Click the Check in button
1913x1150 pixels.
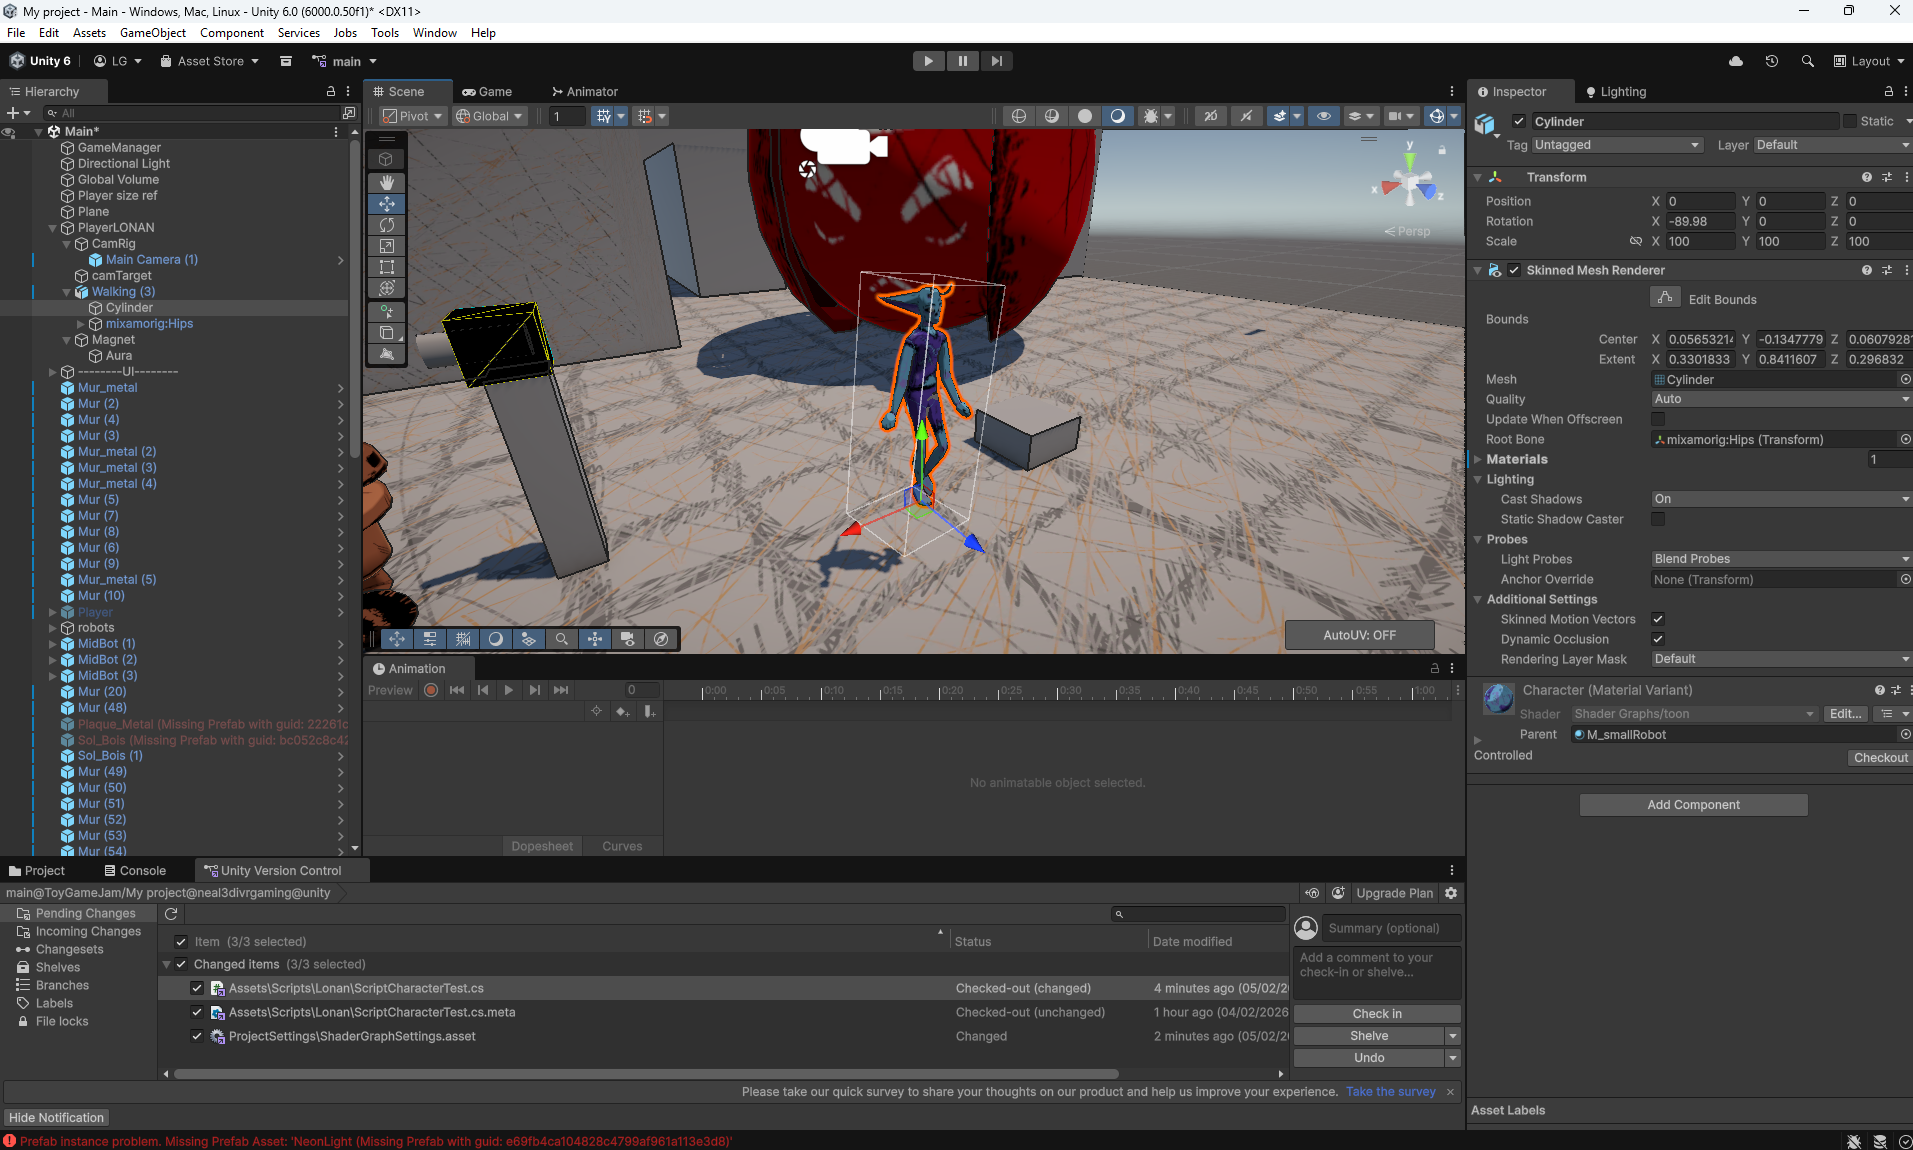pos(1376,1014)
